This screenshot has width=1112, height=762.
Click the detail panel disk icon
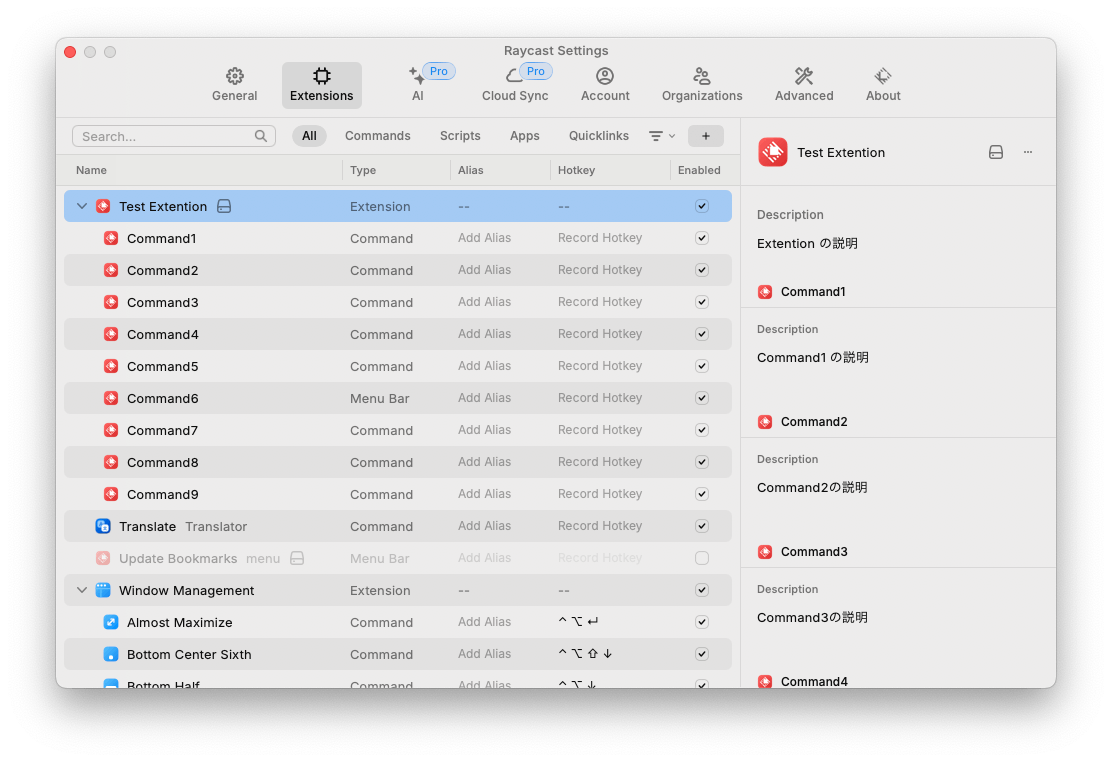[996, 152]
